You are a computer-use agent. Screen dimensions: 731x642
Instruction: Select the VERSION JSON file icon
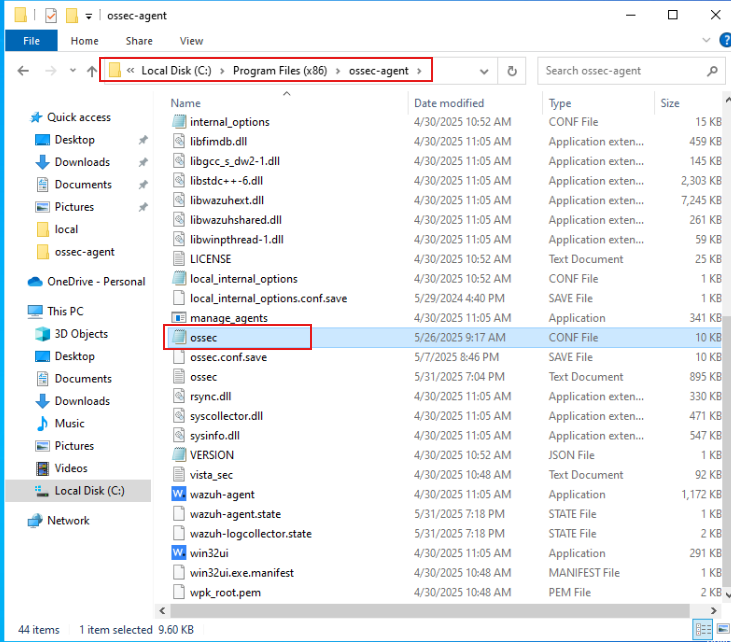(179, 454)
